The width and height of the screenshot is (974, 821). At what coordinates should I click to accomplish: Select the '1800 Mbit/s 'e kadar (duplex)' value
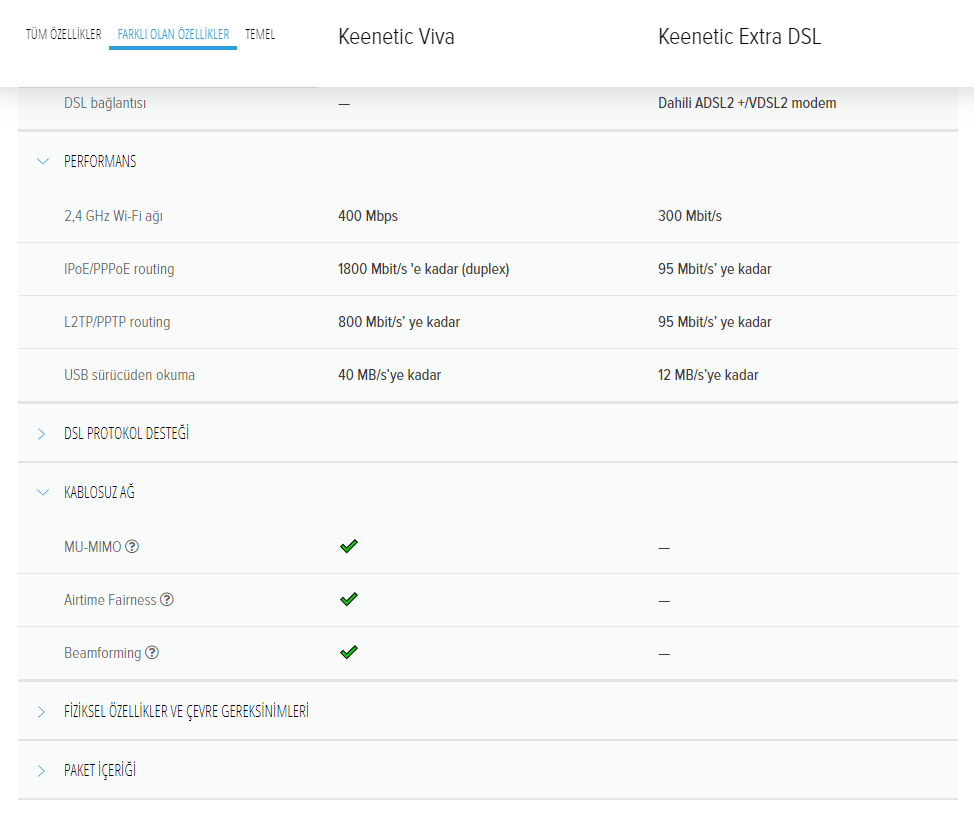[x=424, y=269]
